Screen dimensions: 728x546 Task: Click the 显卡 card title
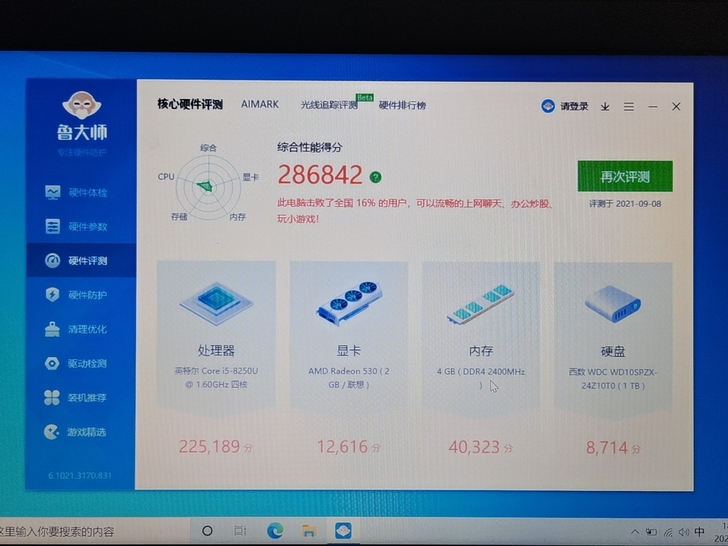point(349,351)
